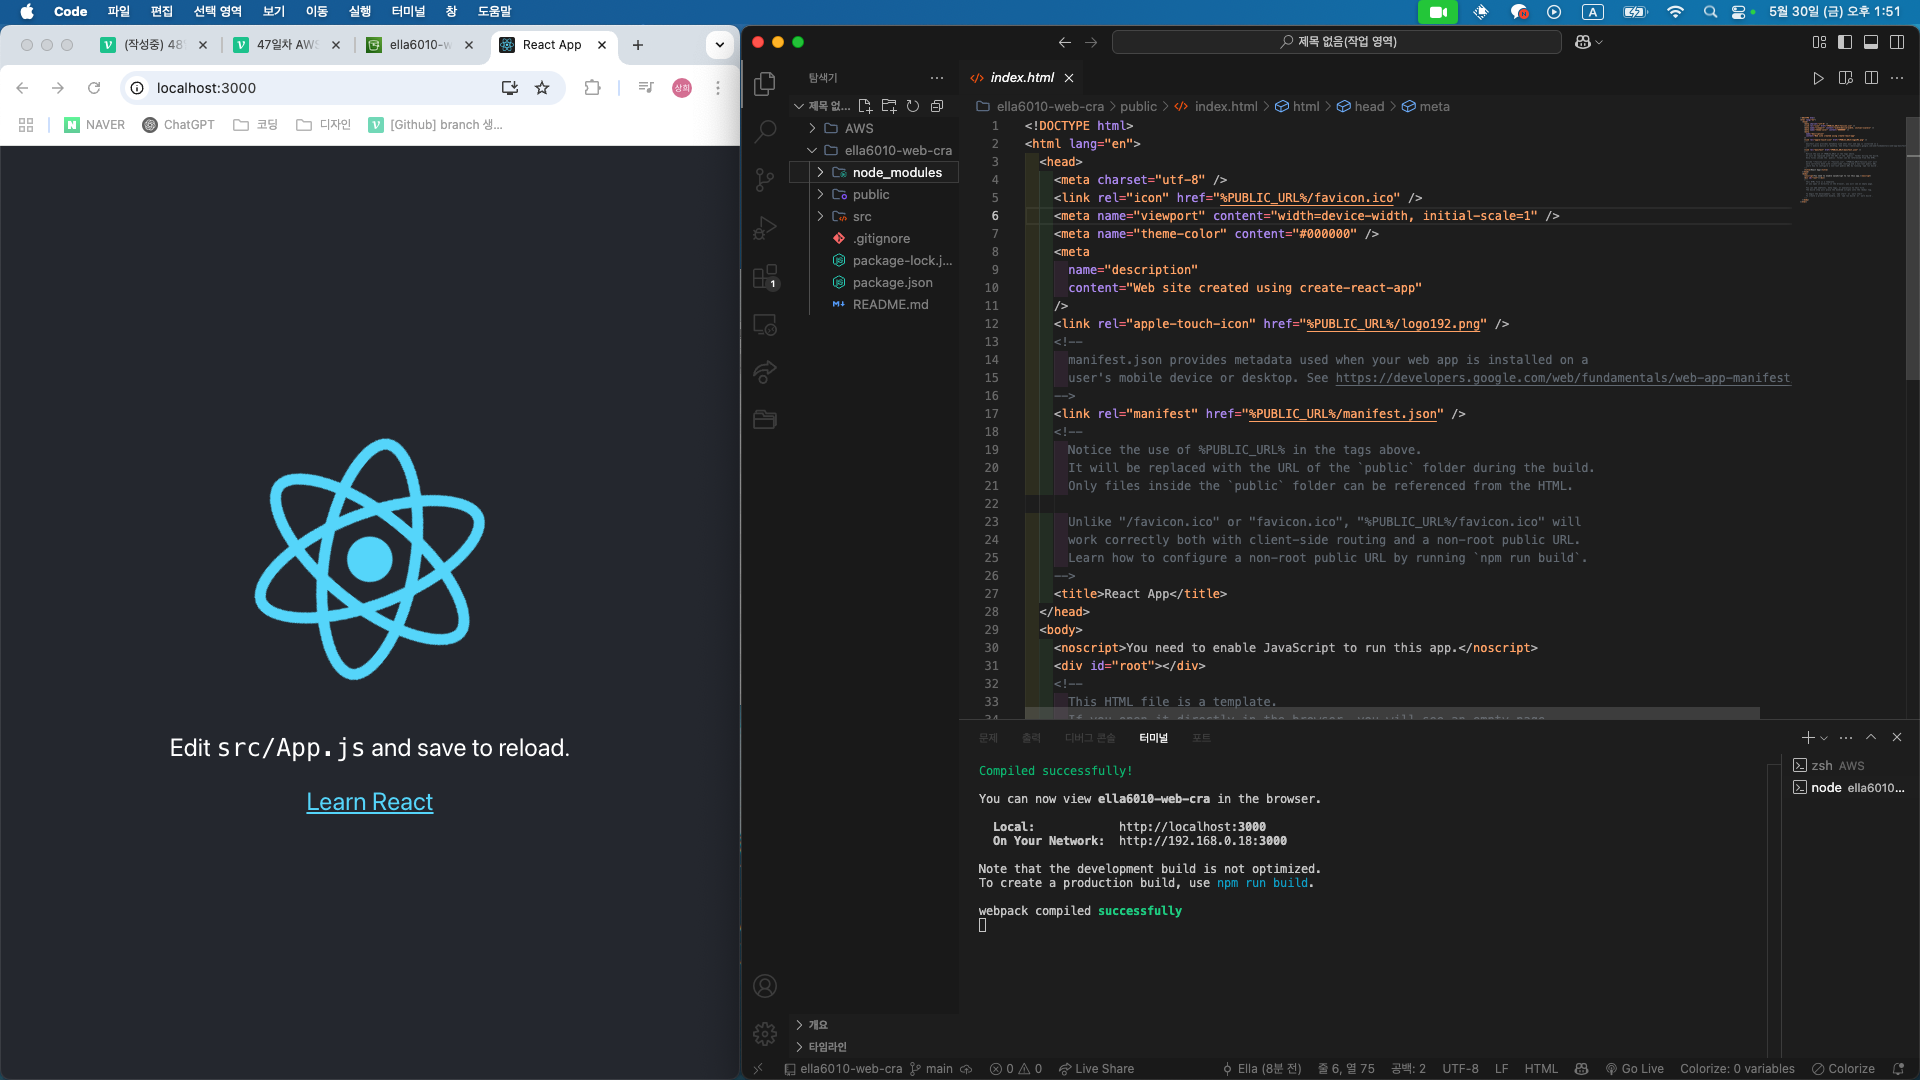1920x1080 pixels.
Task: Open the Manage gear in VS Code
Action: 765,1034
